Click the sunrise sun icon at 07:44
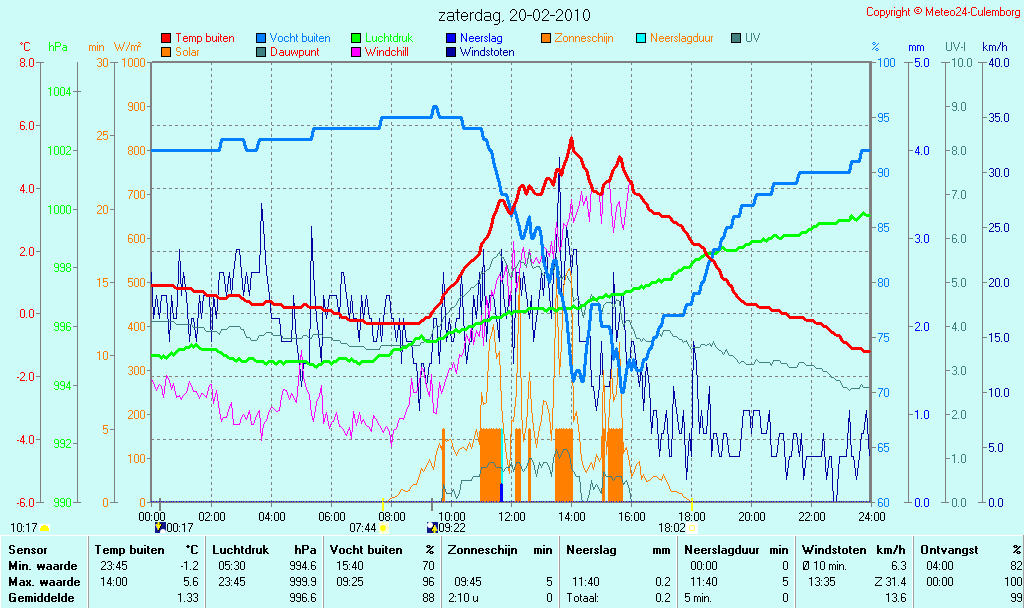Viewport: 1026px width, 608px height. 383,528
